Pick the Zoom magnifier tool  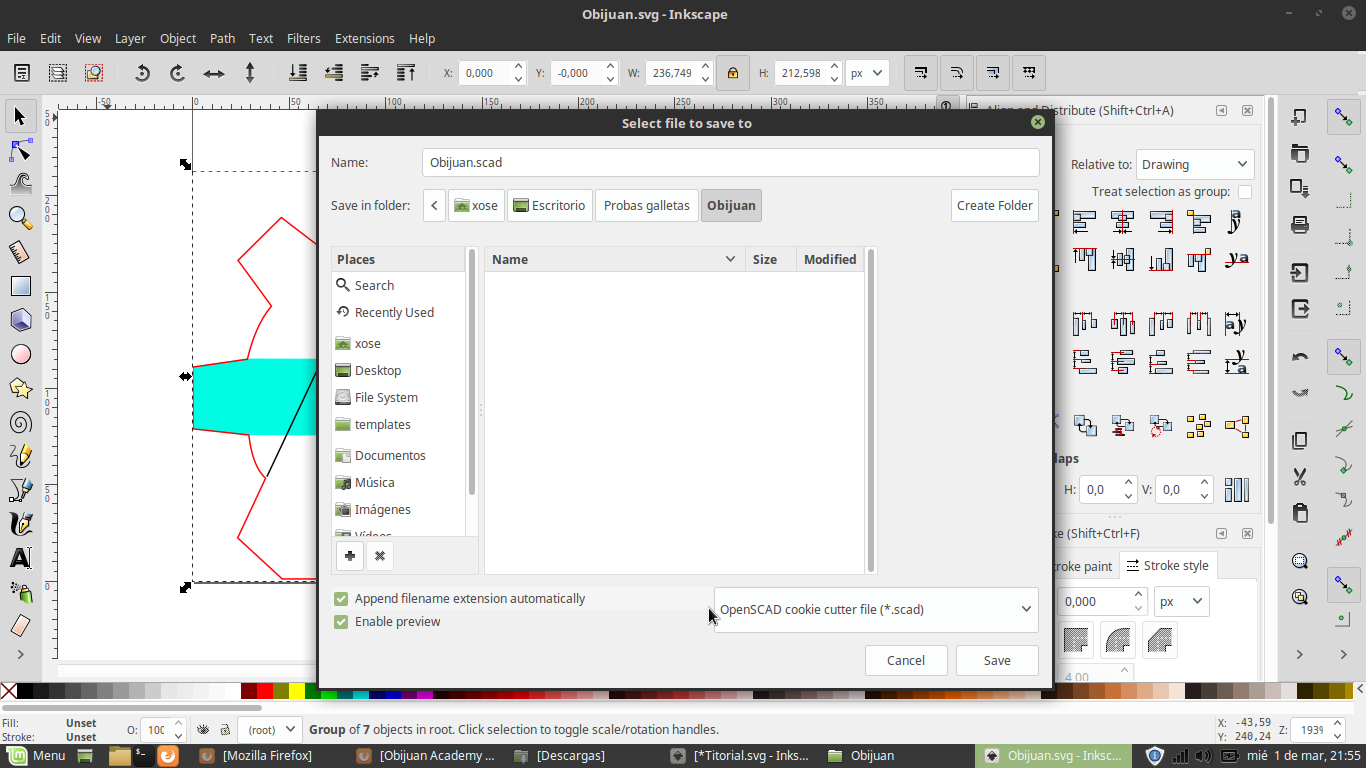tap(20, 218)
